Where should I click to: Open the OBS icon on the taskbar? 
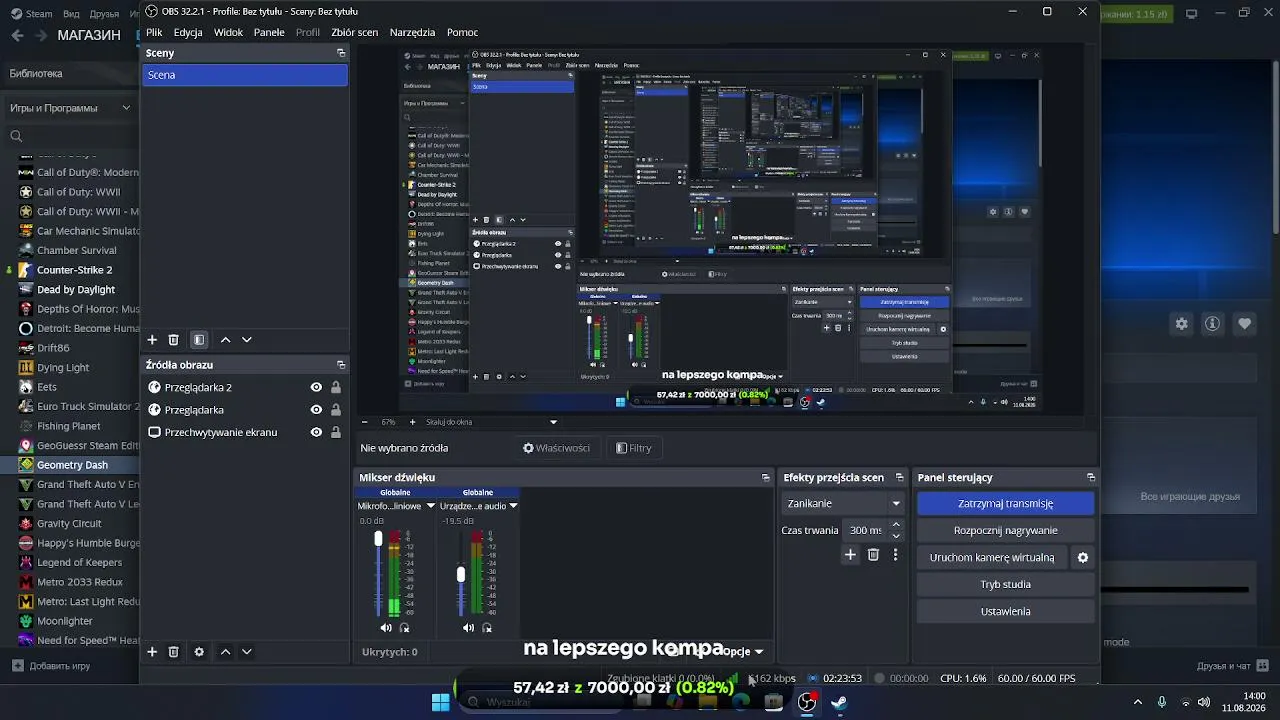tap(807, 702)
